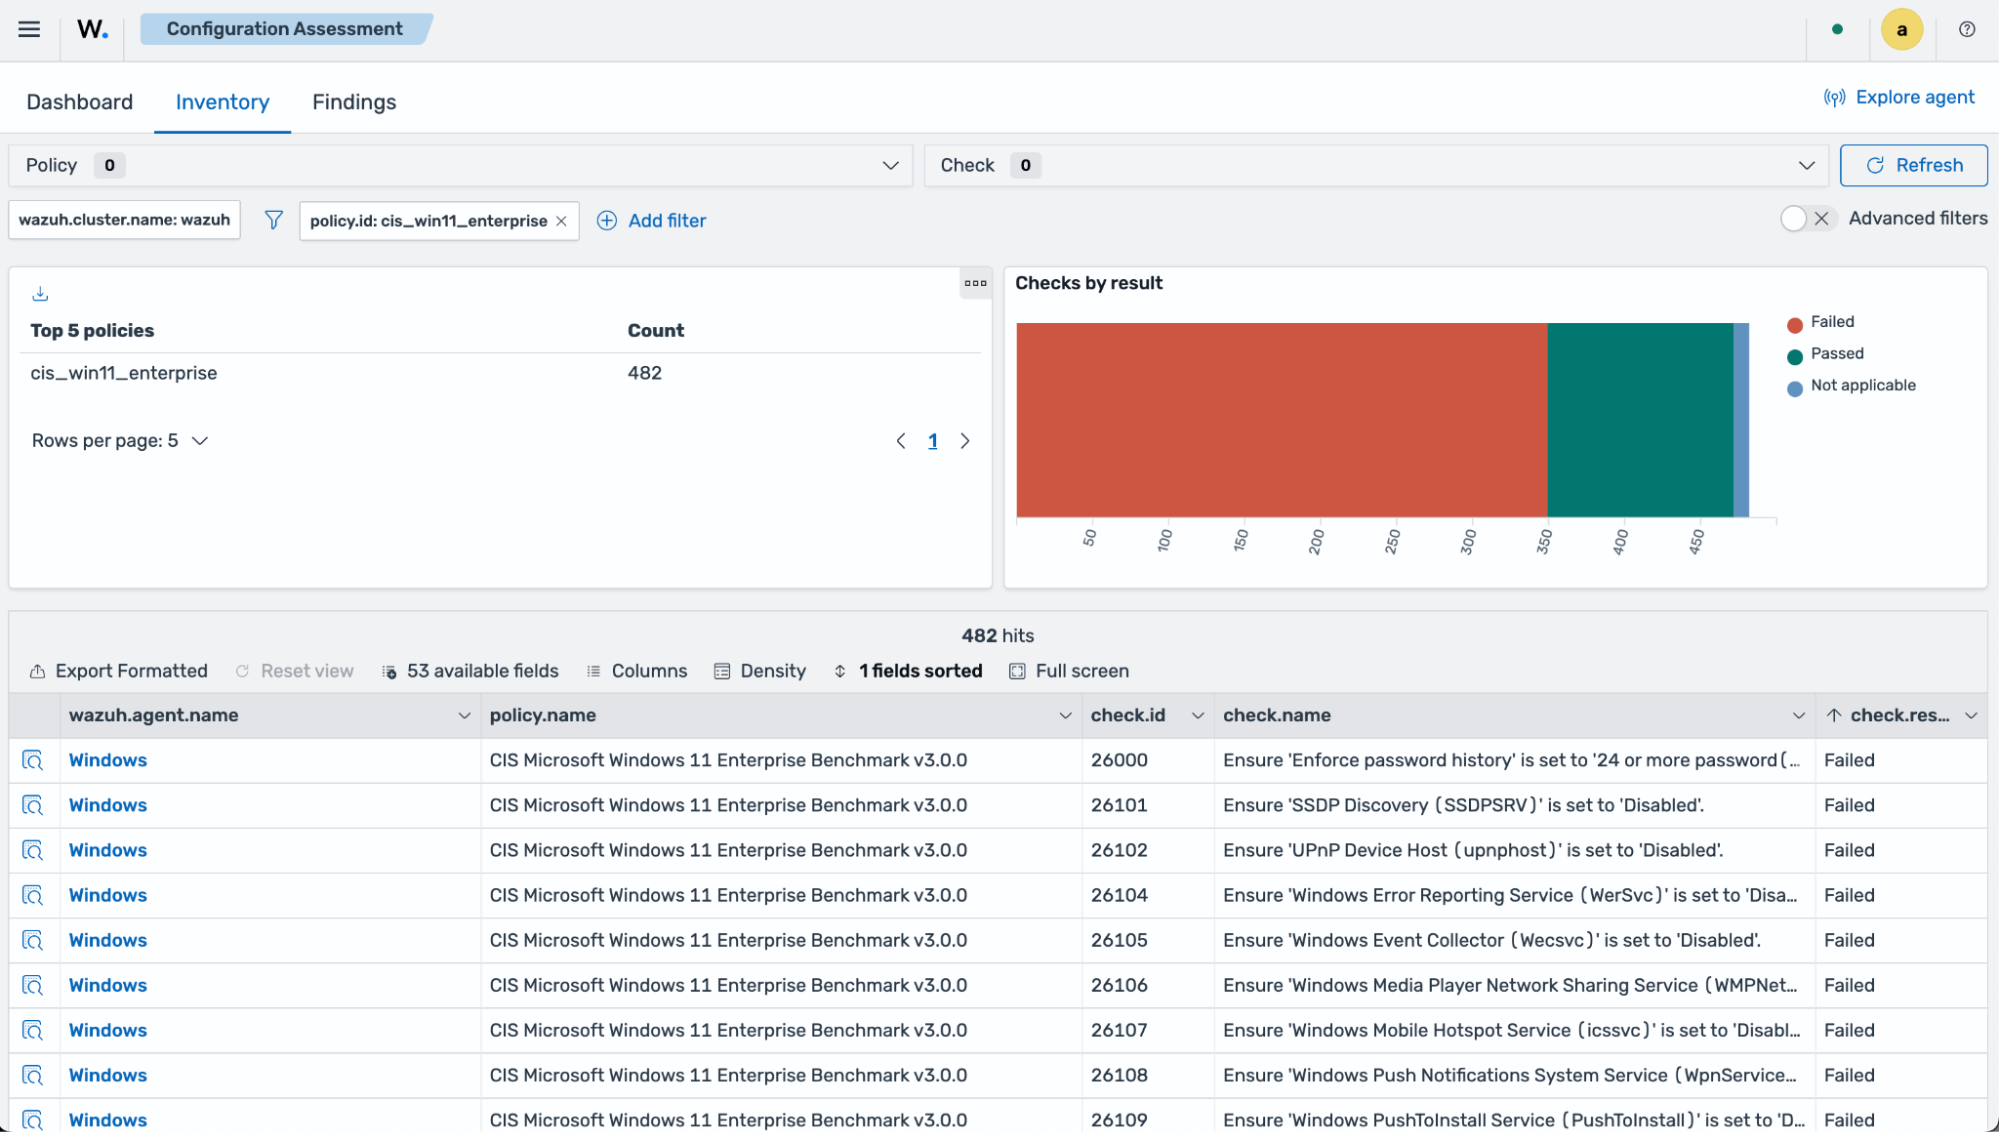This screenshot has width=1999, height=1133.
Task: Open the Findings tab
Action: point(354,102)
